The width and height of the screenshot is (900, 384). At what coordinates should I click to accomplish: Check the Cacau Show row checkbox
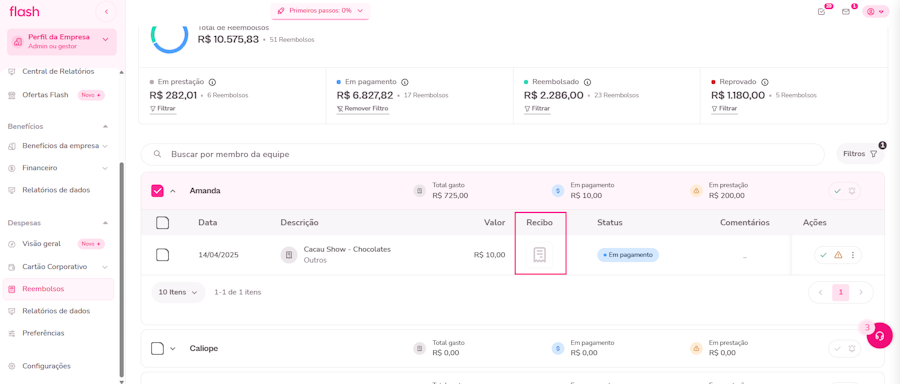pos(162,255)
